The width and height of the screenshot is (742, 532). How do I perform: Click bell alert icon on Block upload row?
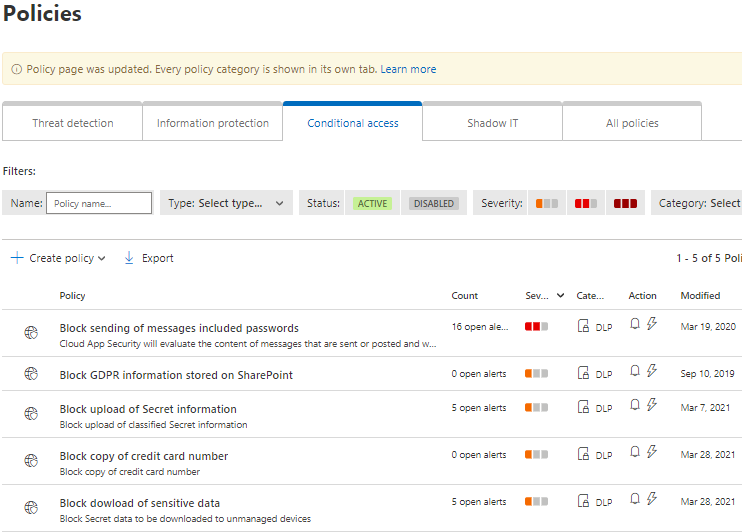click(x=634, y=405)
